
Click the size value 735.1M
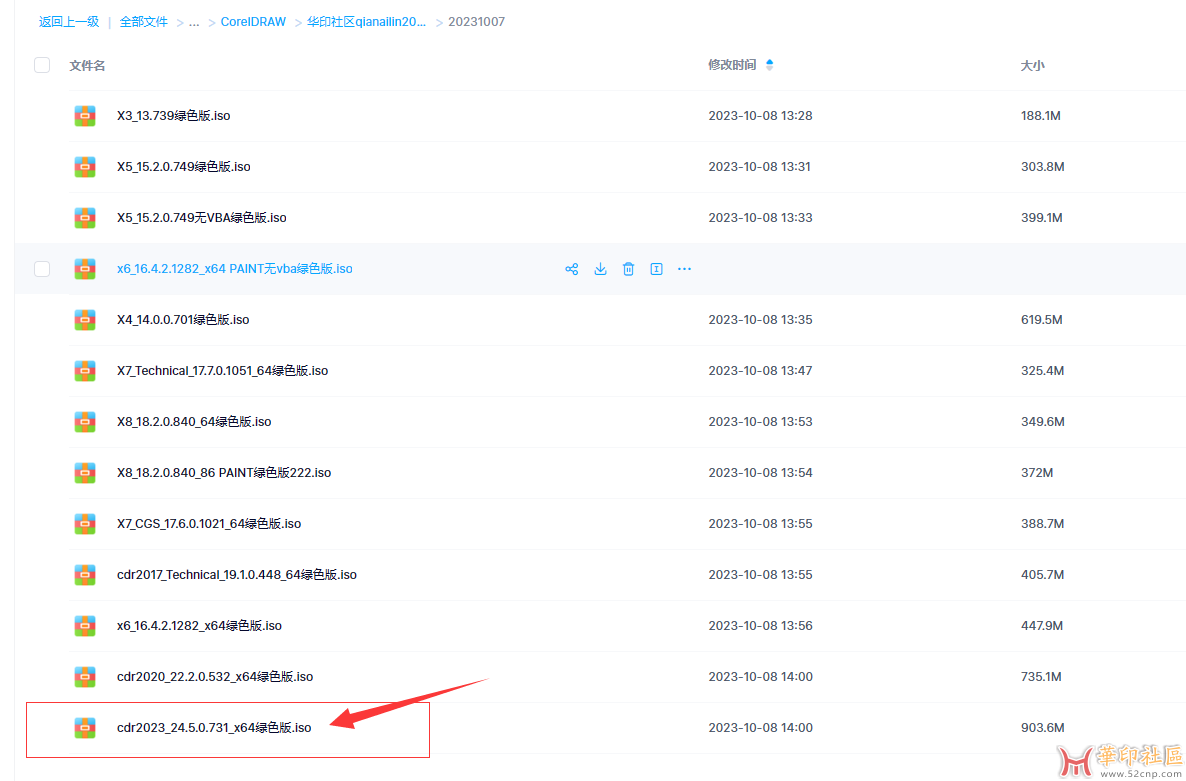[x=1042, y=677]
